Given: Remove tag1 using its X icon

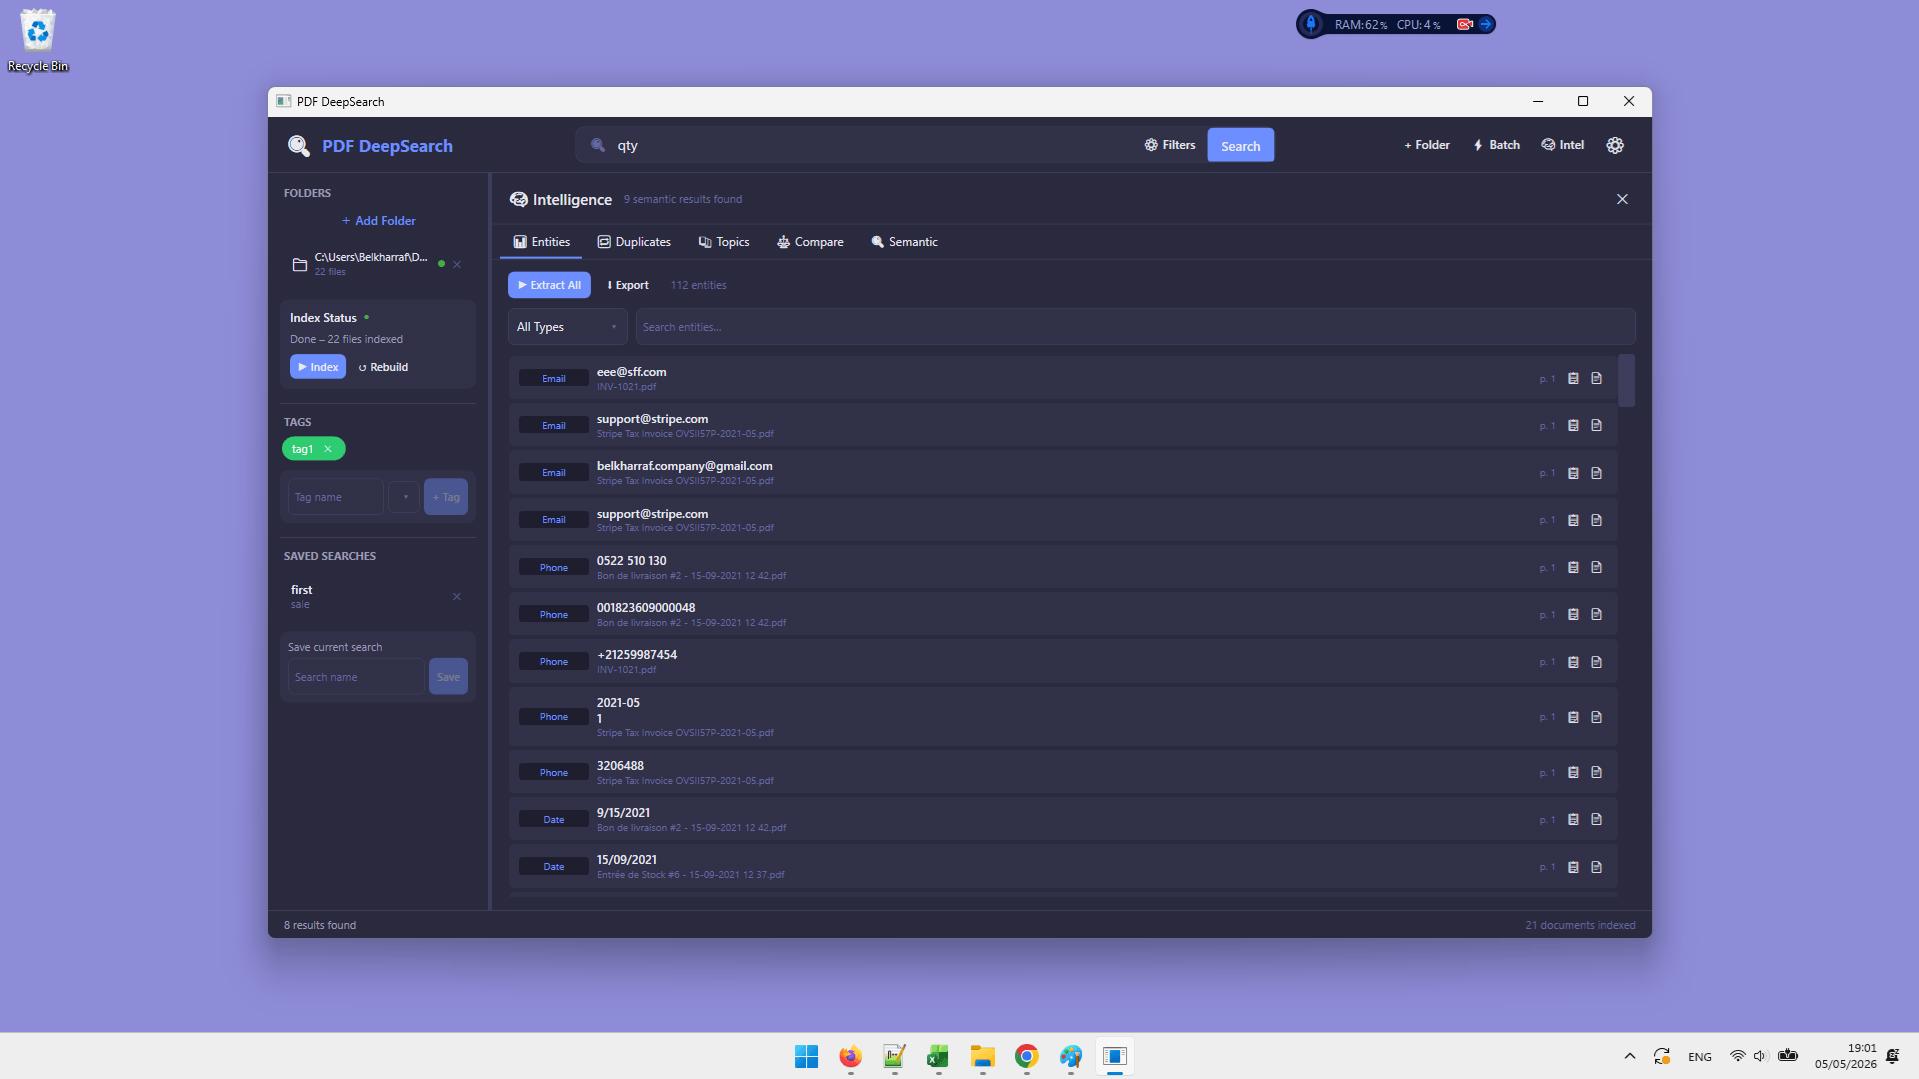Looking at the screenshot, I should tap(328, 449).
